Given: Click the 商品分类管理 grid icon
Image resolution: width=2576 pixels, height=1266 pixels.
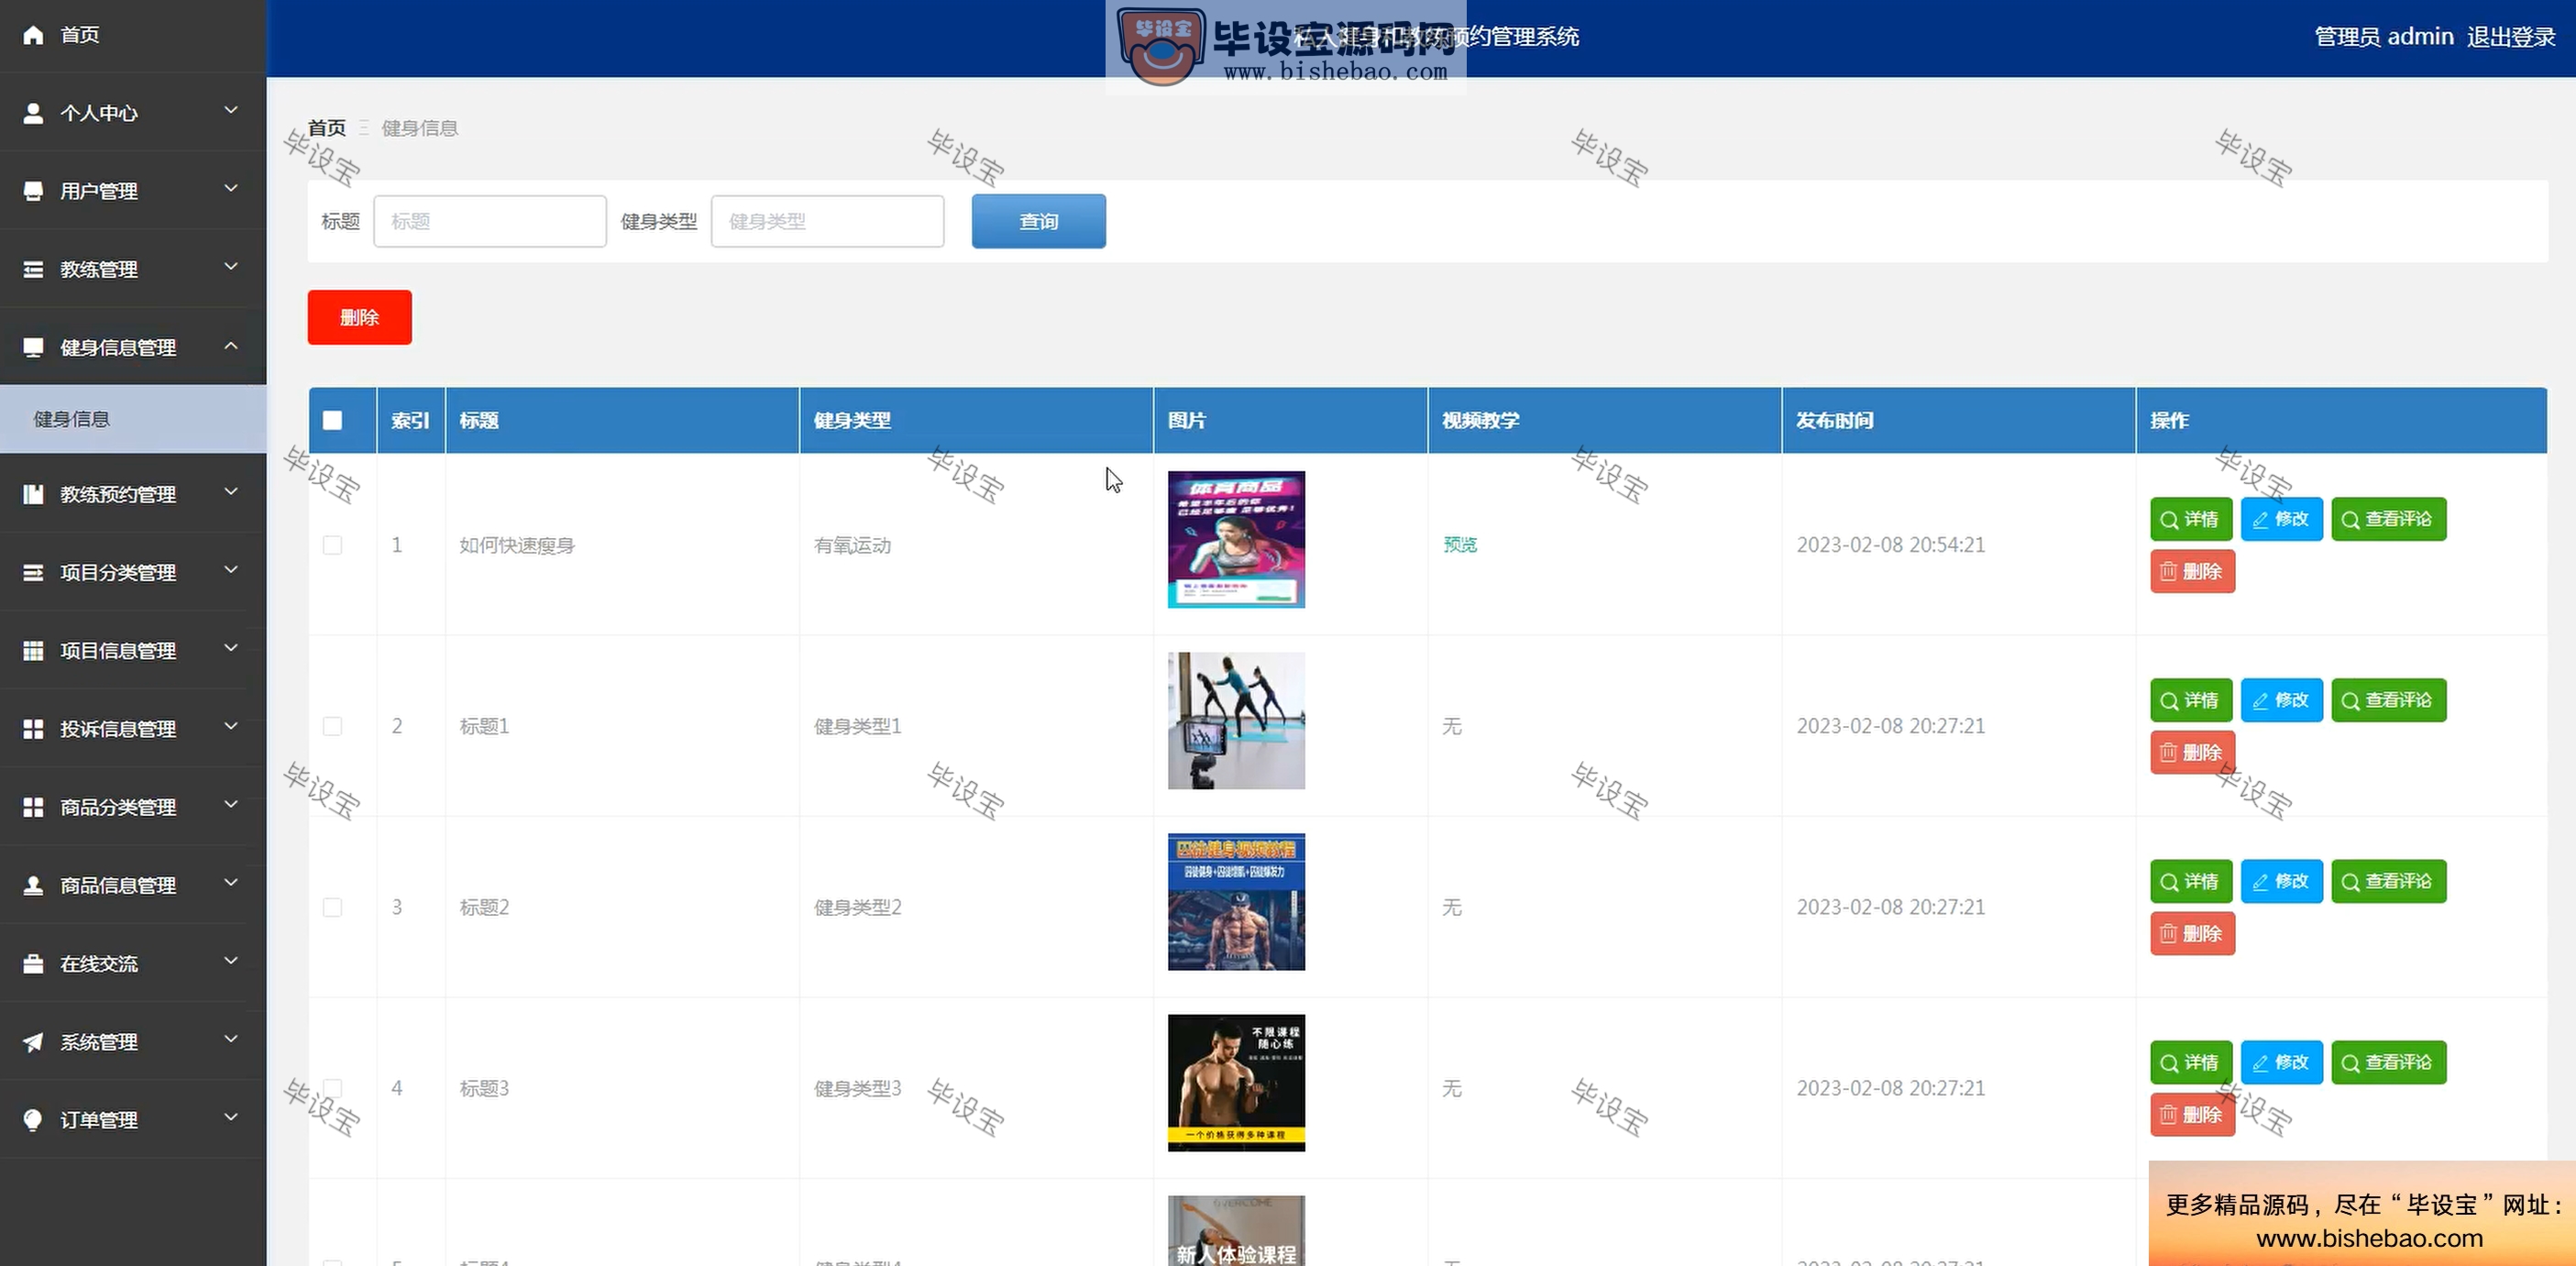Looking at the screenshot, I should tap(33, 806).
